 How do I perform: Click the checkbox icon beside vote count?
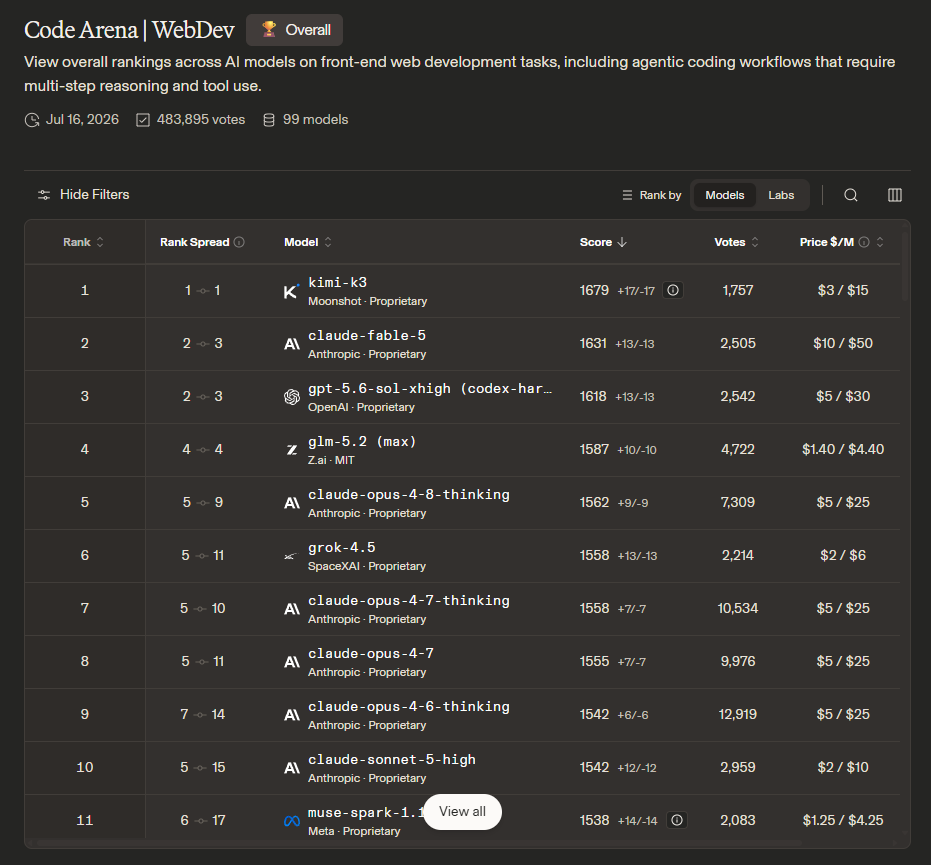coord(142,120)
